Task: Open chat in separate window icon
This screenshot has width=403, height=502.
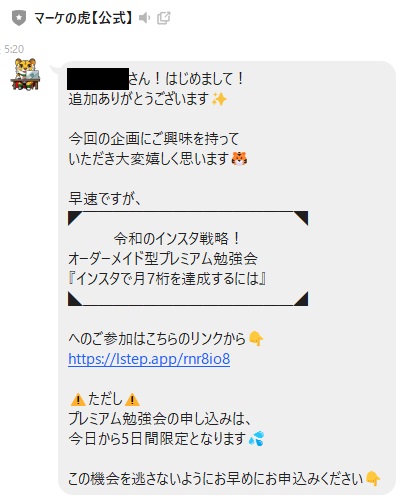Action: pyautogui.click(x=163, y=18)
